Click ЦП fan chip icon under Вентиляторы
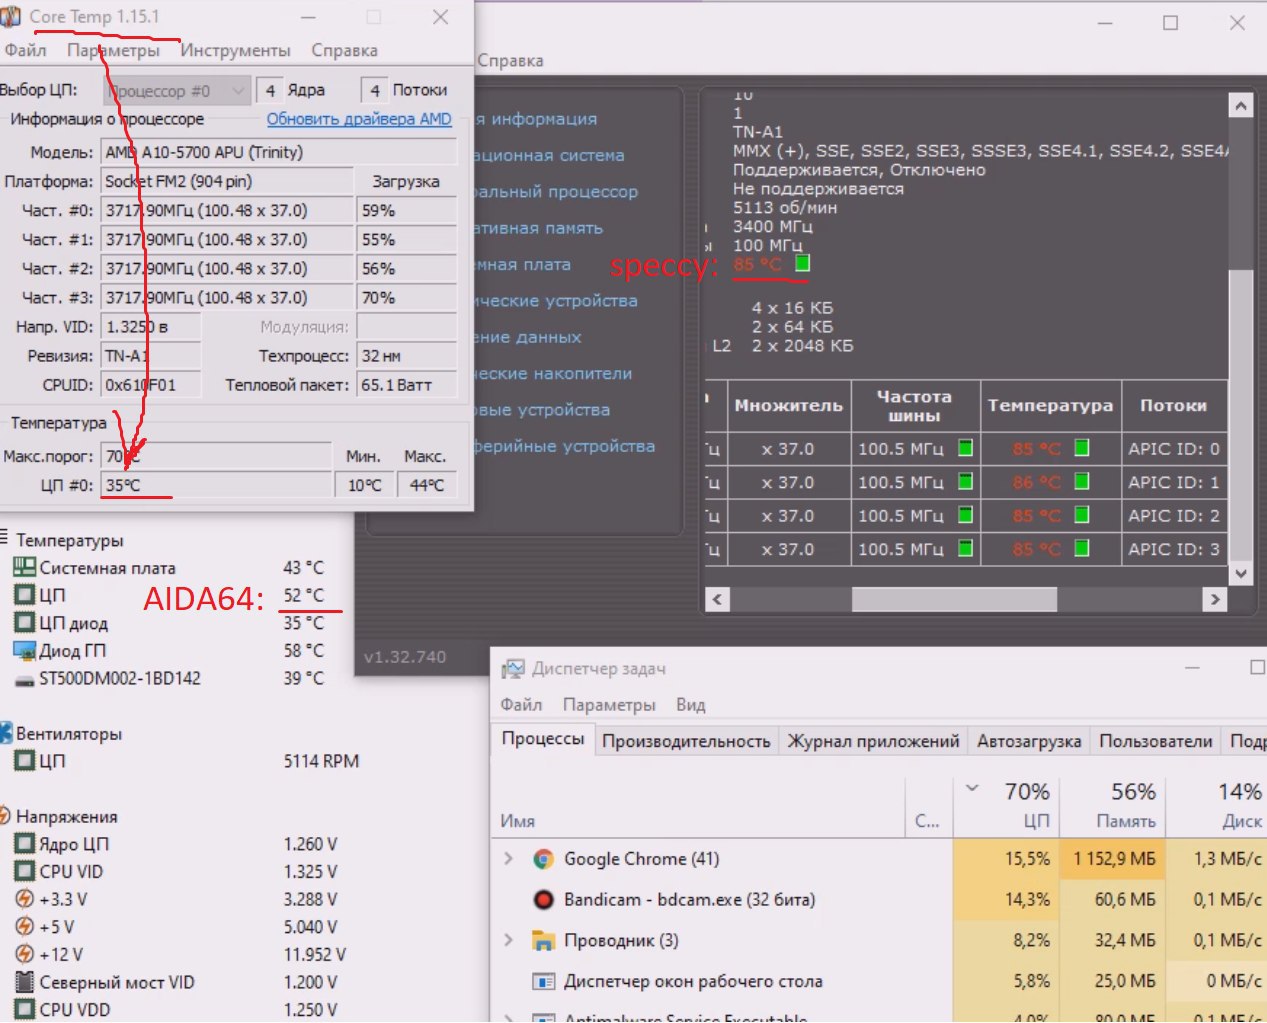The image size is (1267, 1023). pyautogui.click(x=24, y=761)
